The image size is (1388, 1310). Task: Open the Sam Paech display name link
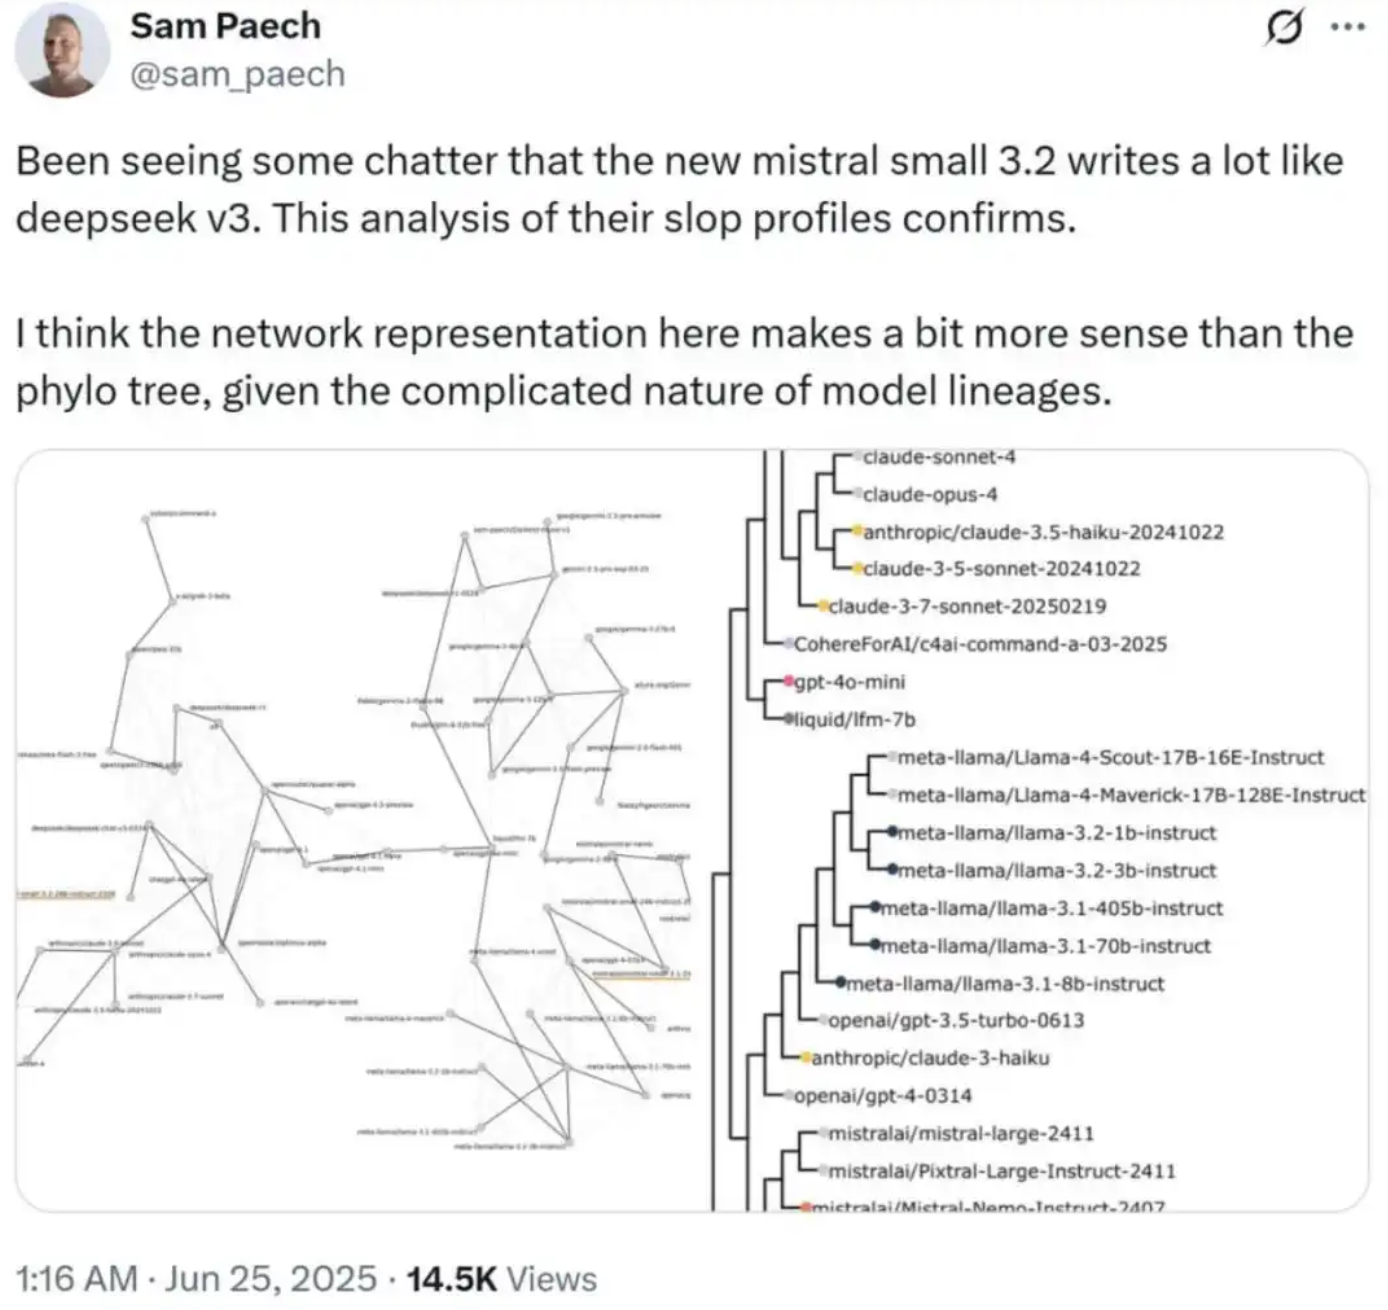pyautogui.click(x=225, y=26)
